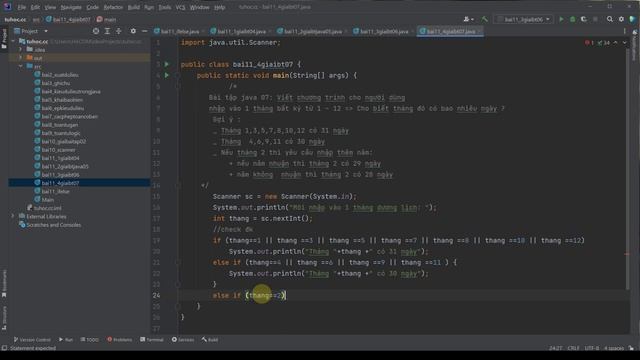The height and width of the screenshot is (360, 640).
Task: Open the Run tool window at bottom
Action: [66, 340]
